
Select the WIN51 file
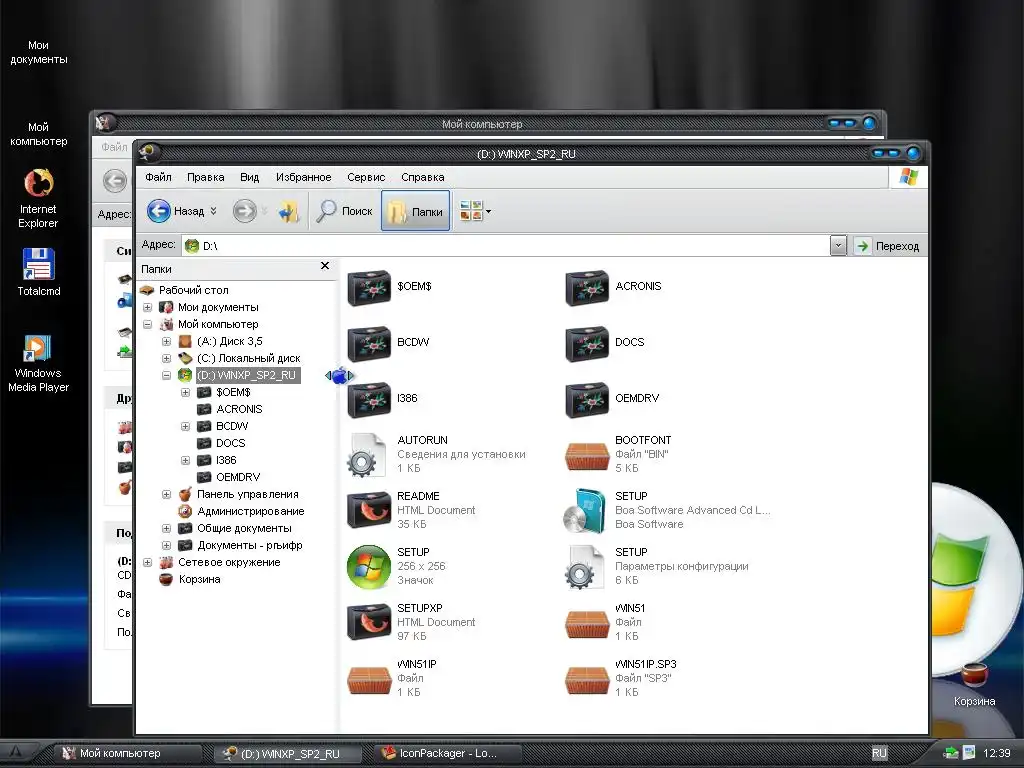coord(605,622)
